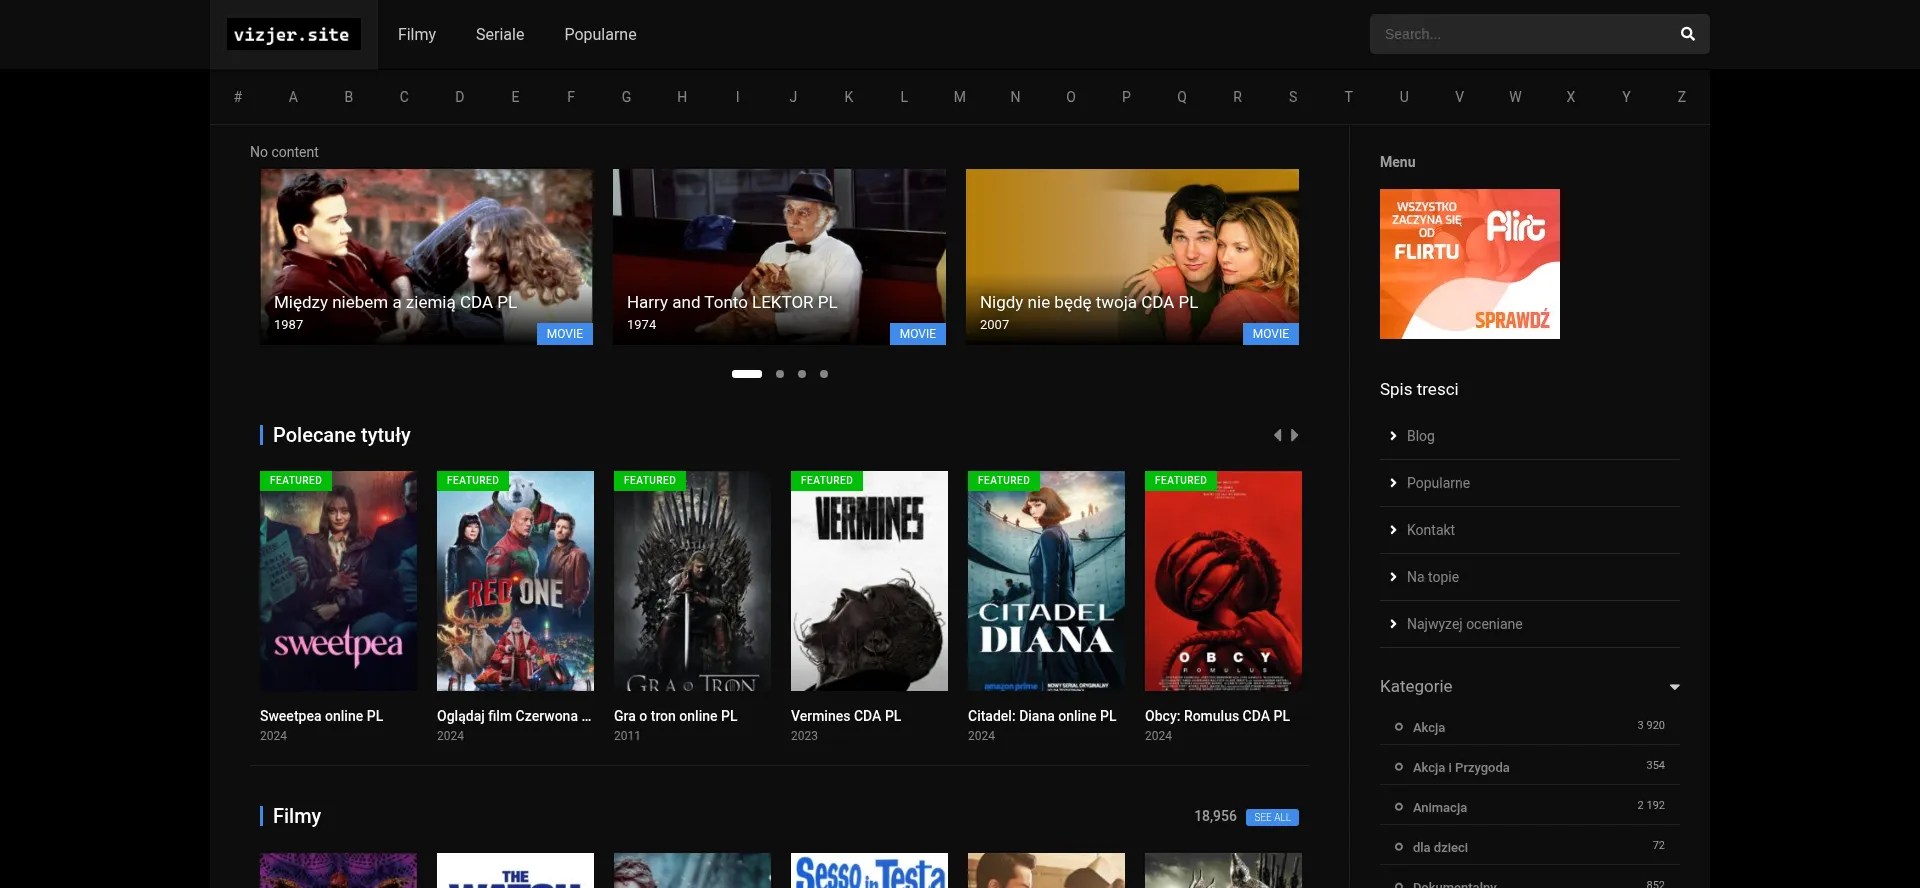
Task: Filter titles by letter G
Action: click(x=626, y=97)
